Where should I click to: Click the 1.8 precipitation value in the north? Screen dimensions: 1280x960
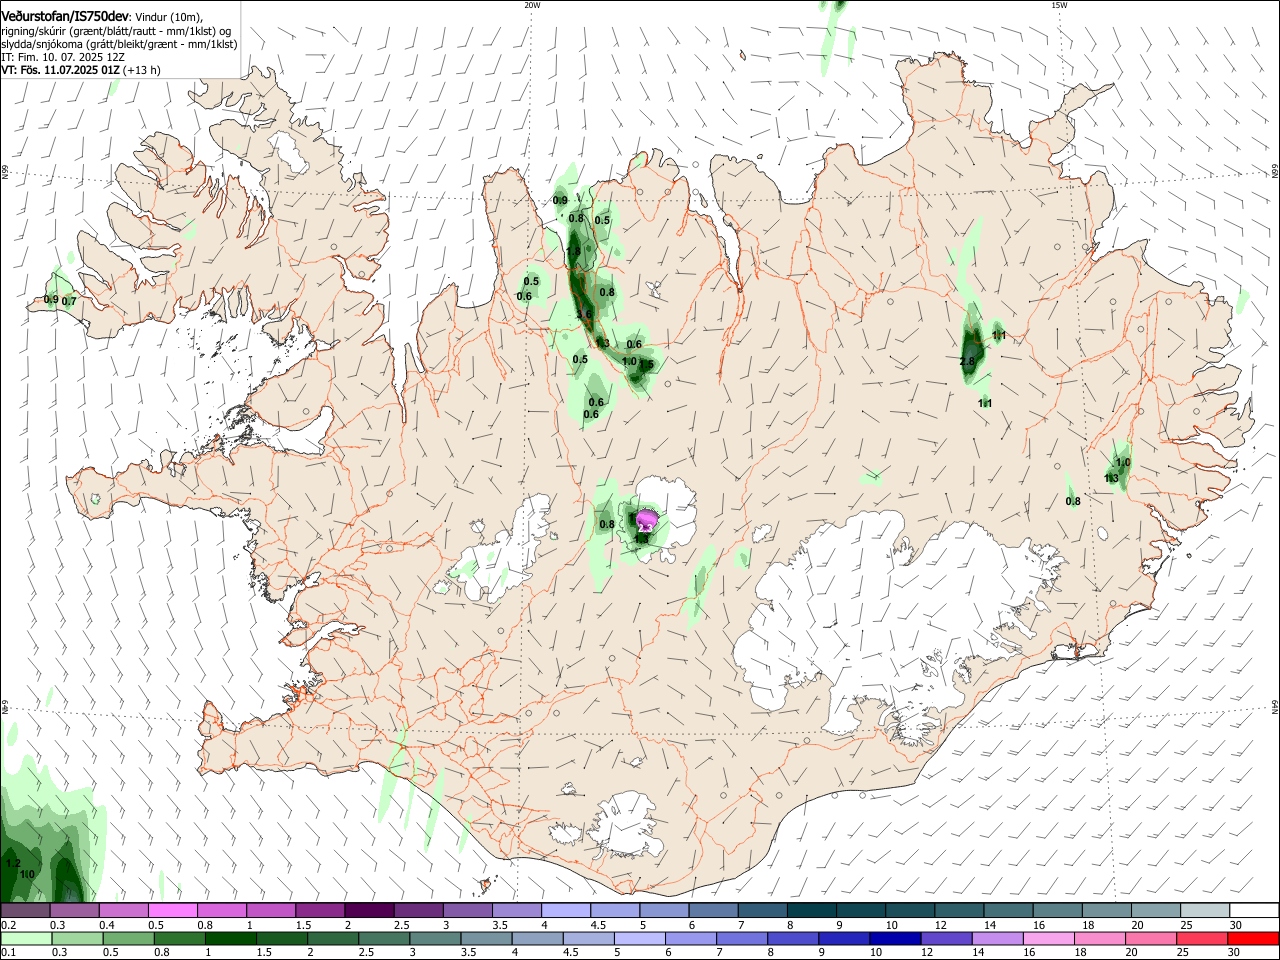point(574,251)
